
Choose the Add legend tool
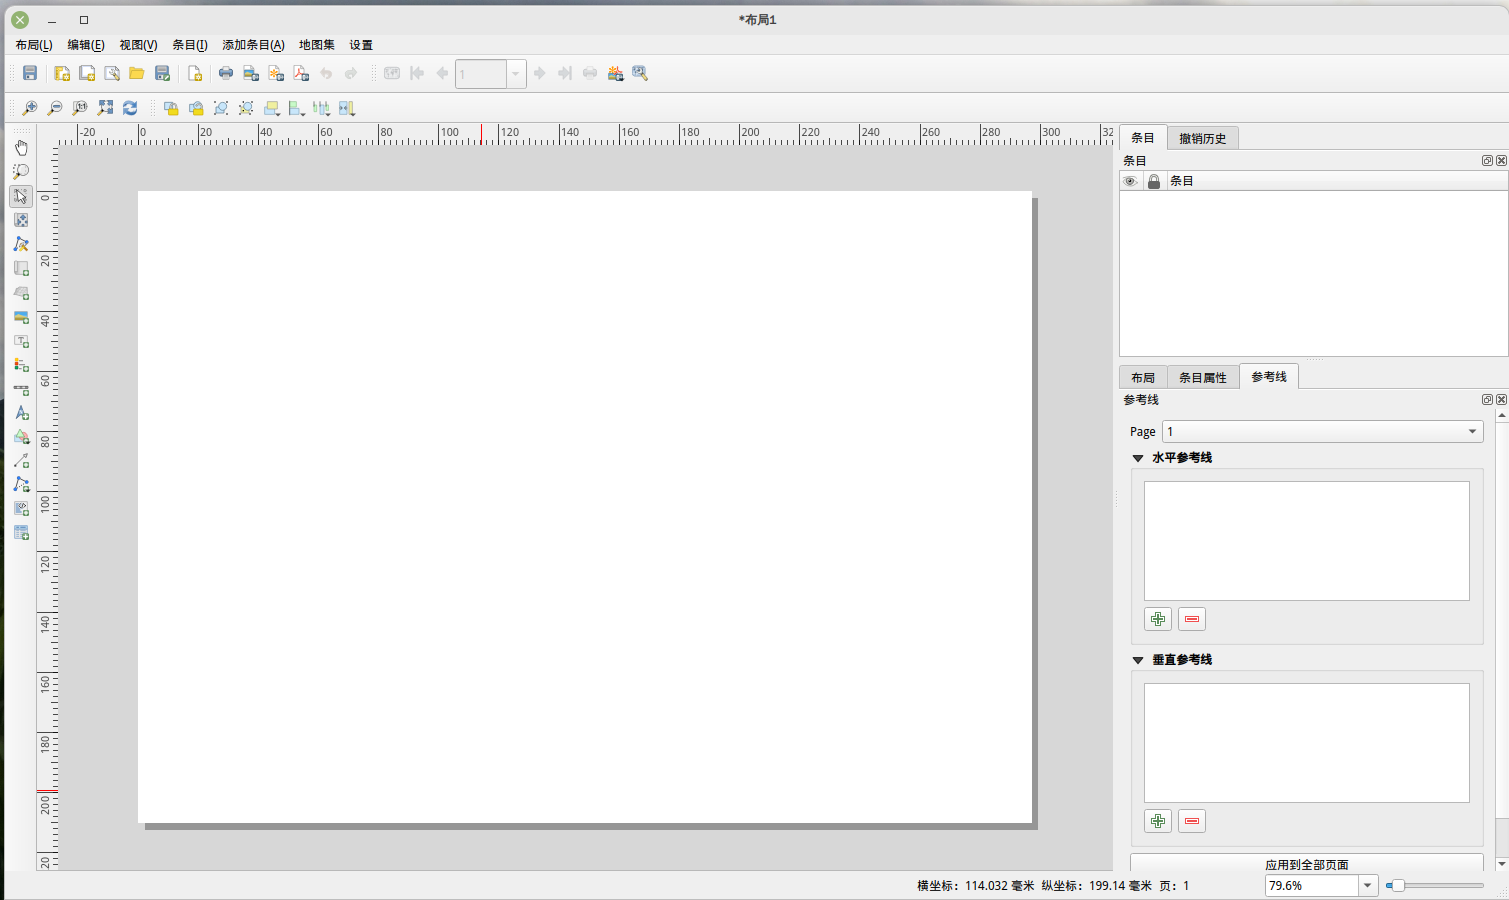pyautogui.click(x=21, y=365)
